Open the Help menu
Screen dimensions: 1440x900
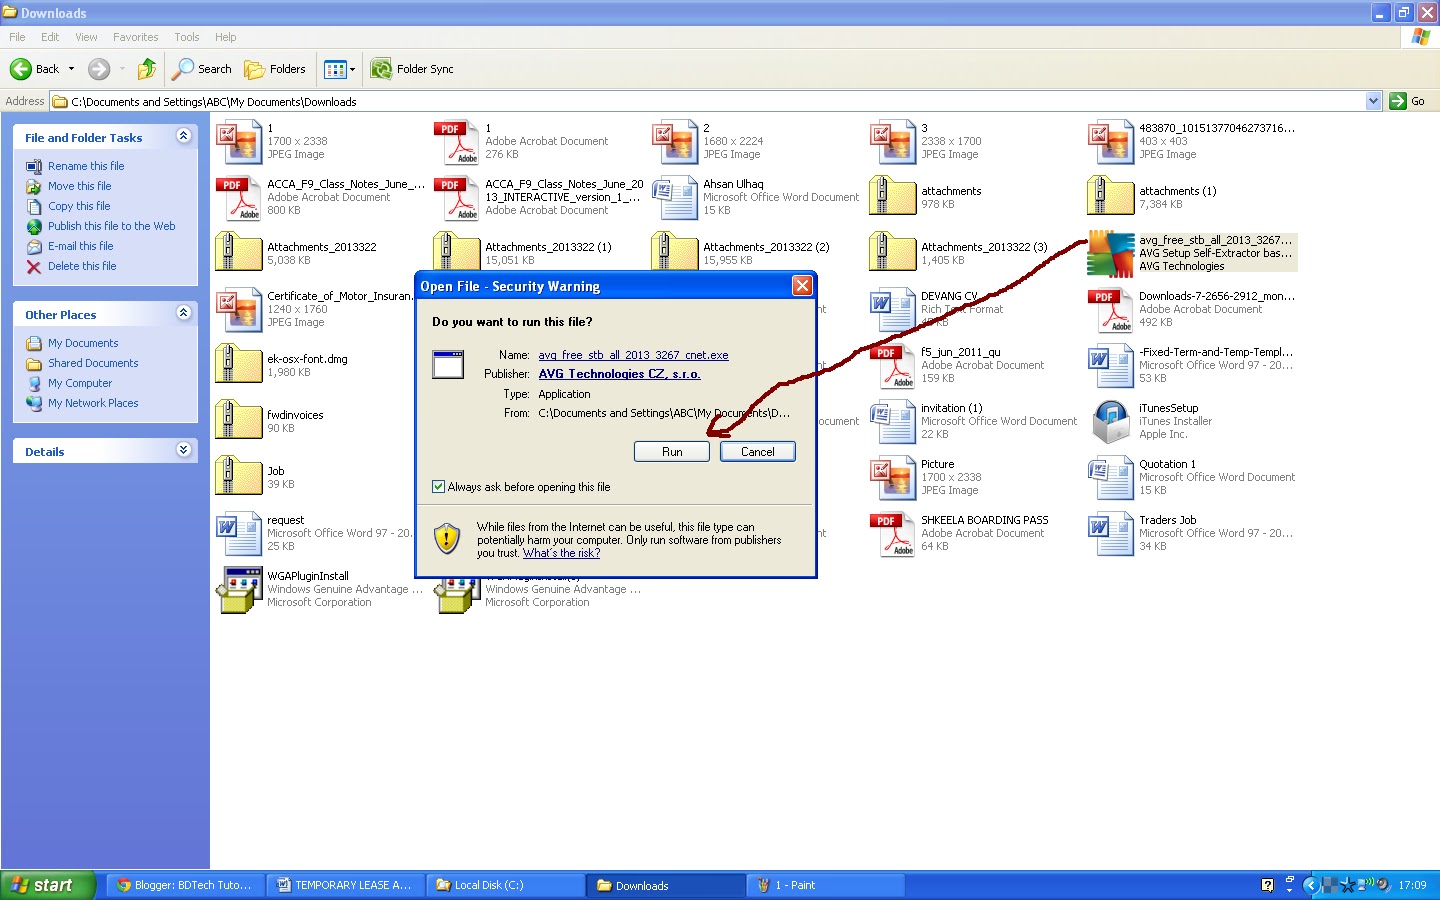tap(226, 37)
